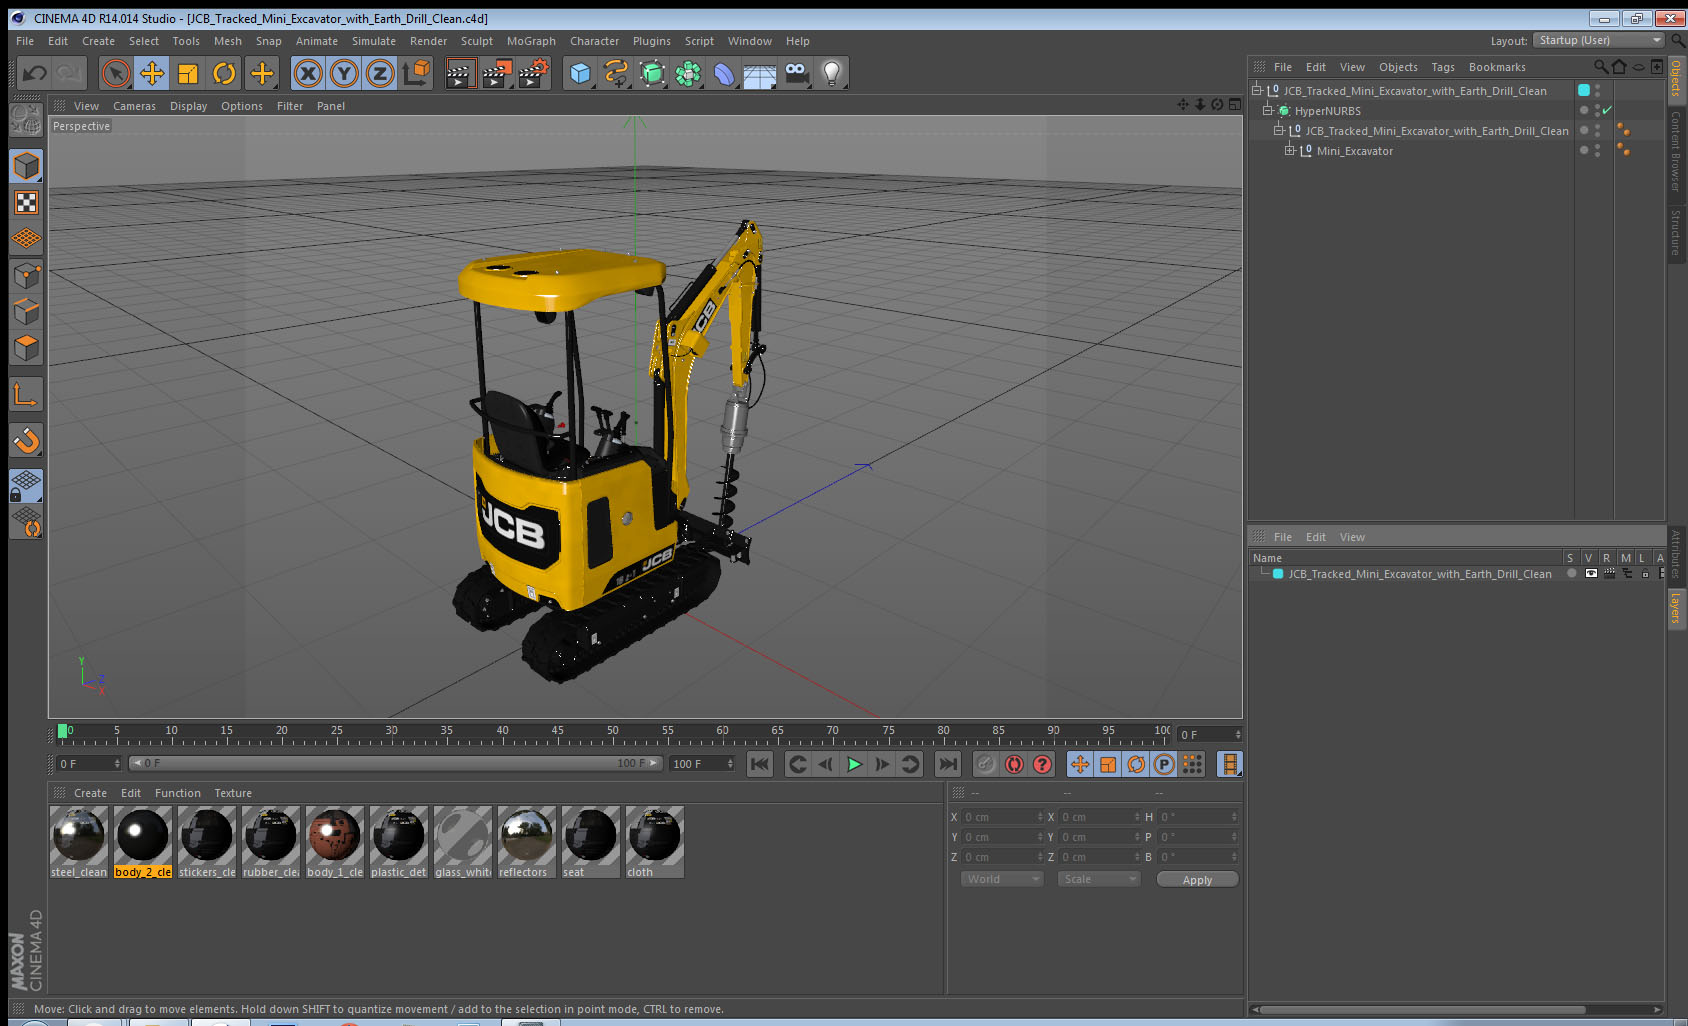
Task: Activate the Rotate tool in the top toolbar
Action: click(x=225, y=73)
